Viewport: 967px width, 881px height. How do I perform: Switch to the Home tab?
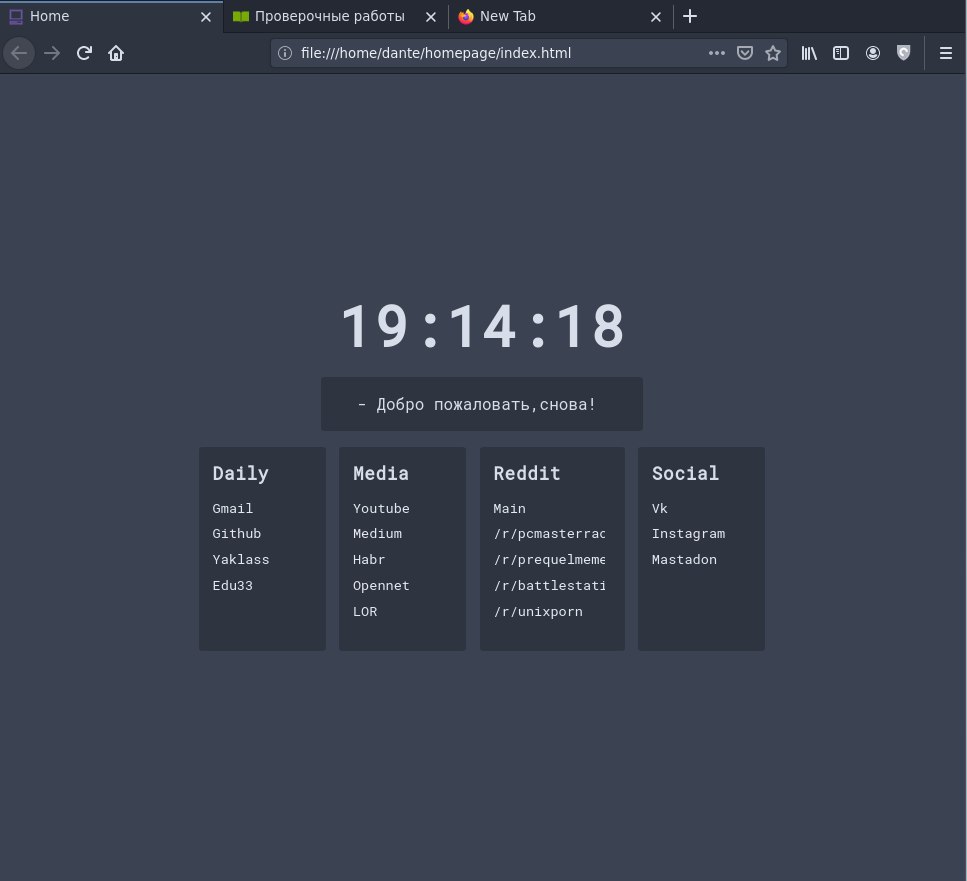point(111,17)
